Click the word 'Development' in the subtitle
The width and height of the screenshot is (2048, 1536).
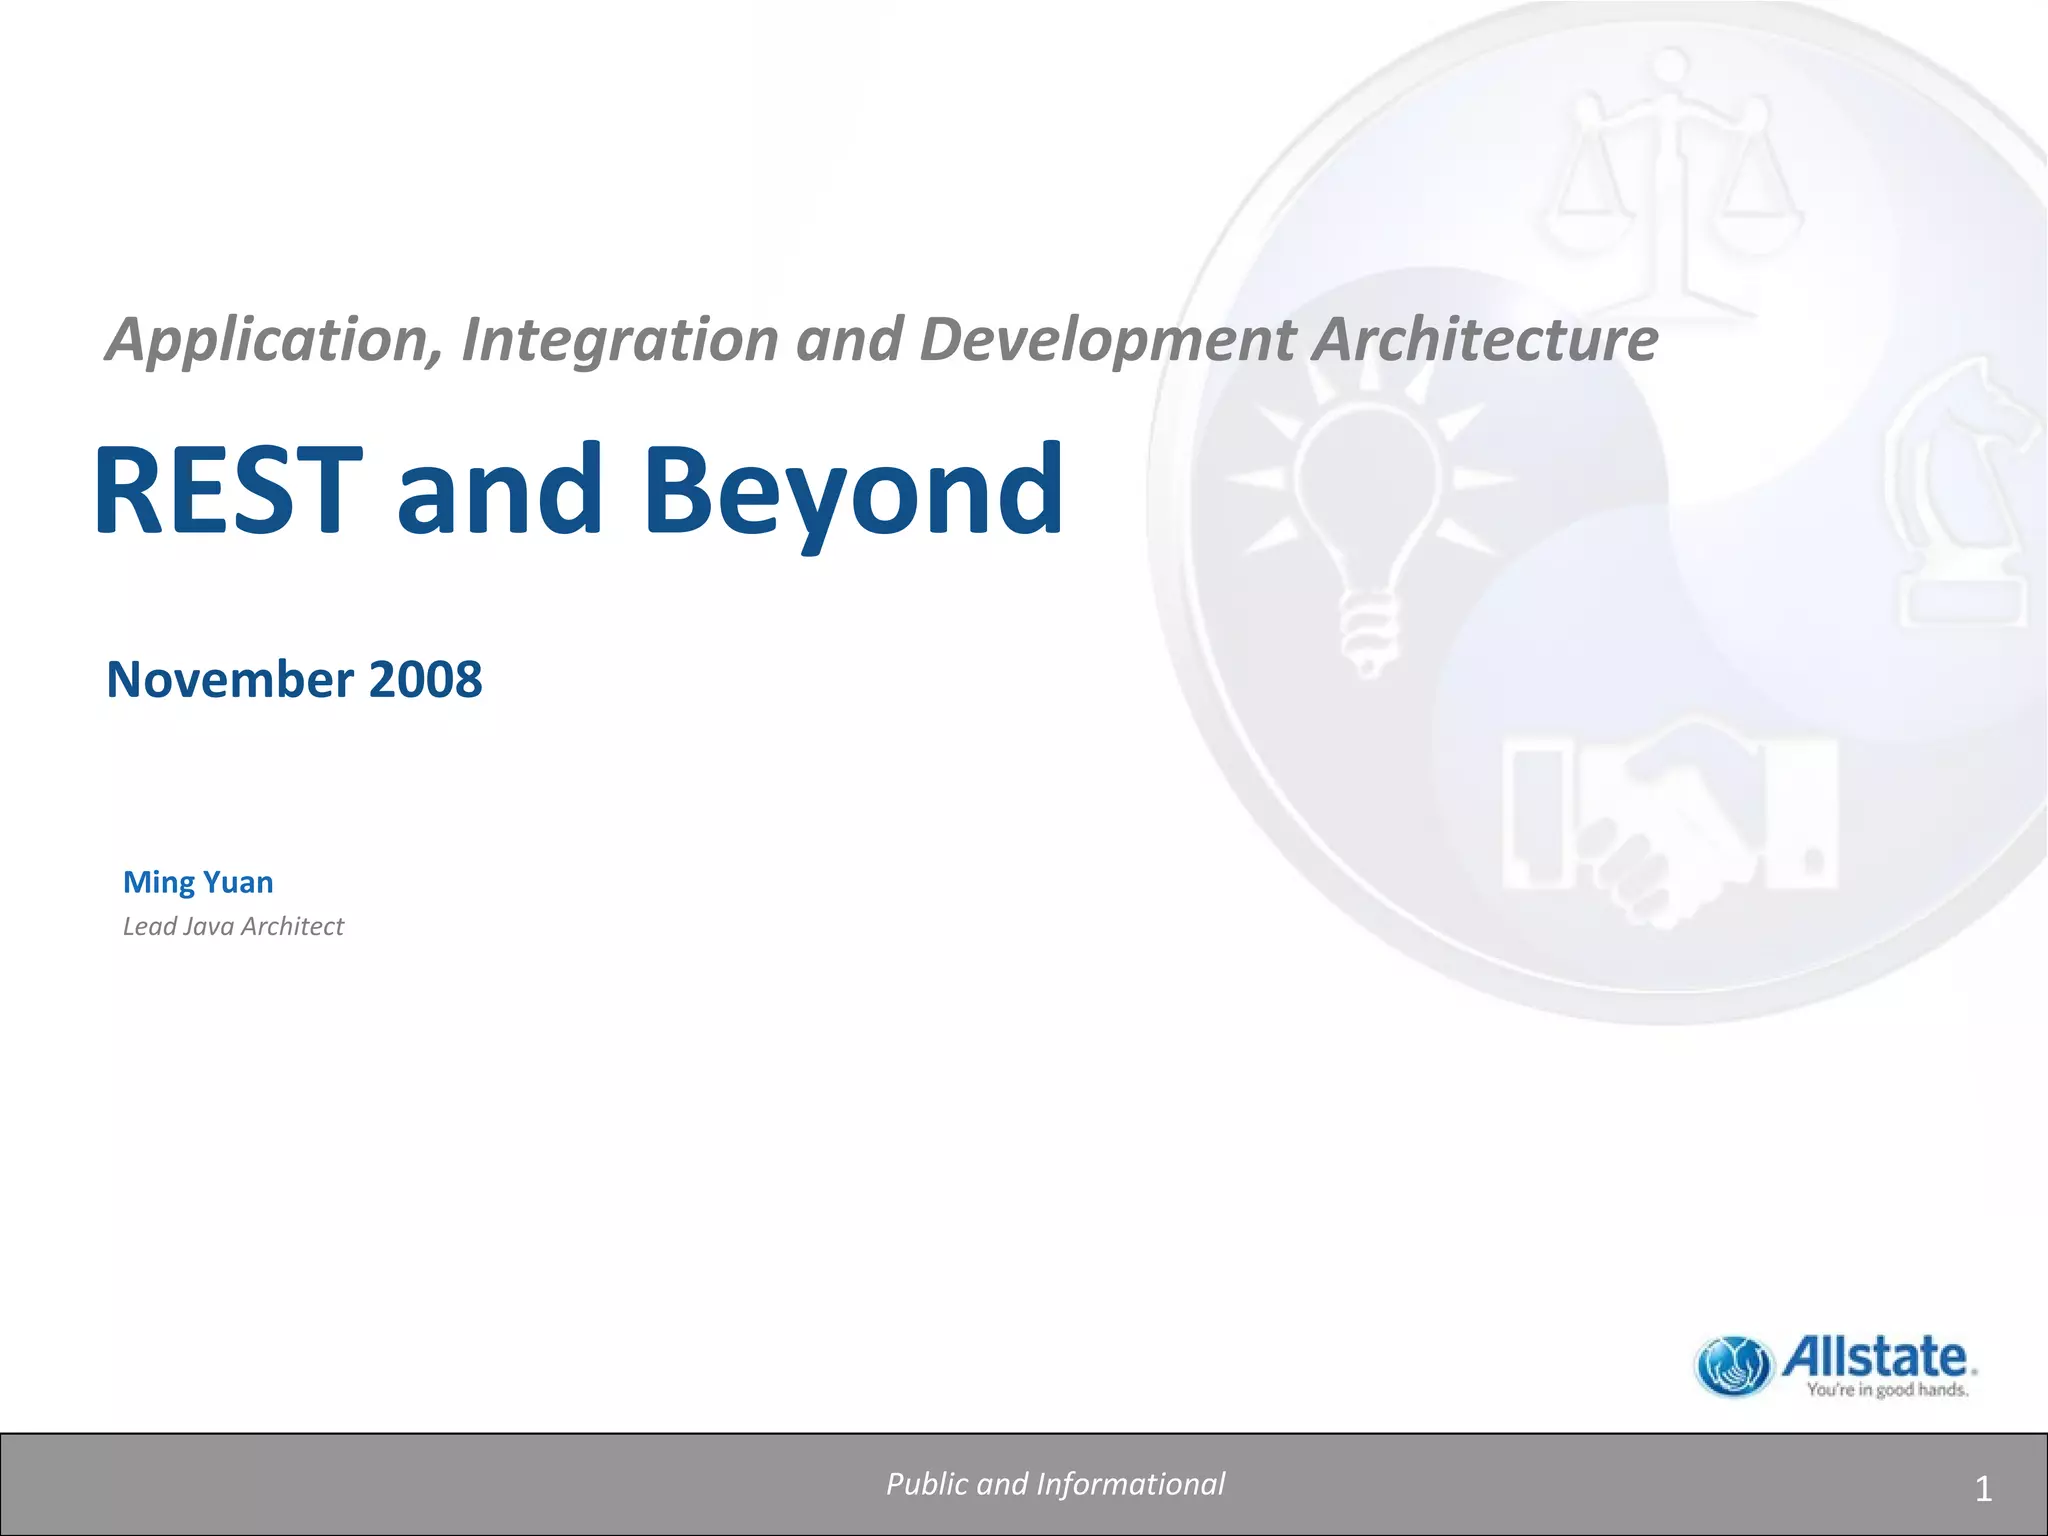[1107, 339]
